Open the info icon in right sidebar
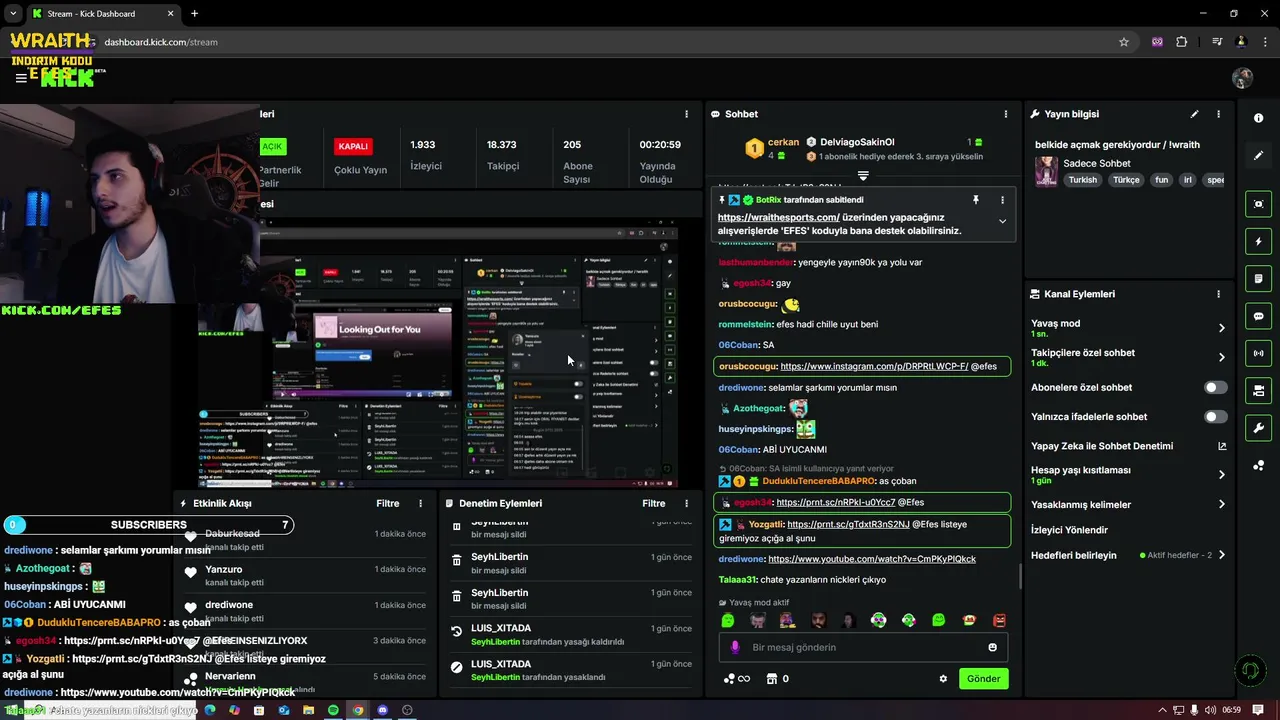This screenshot has height=720, width=1280. [x=1258, y=118]
